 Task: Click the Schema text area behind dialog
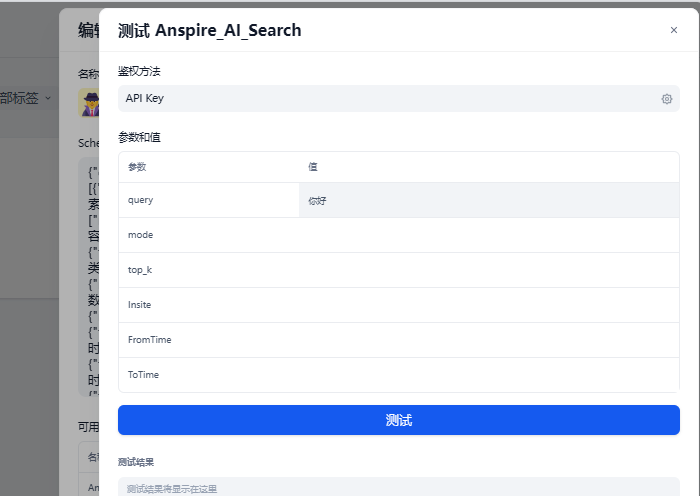pos(89,277)
